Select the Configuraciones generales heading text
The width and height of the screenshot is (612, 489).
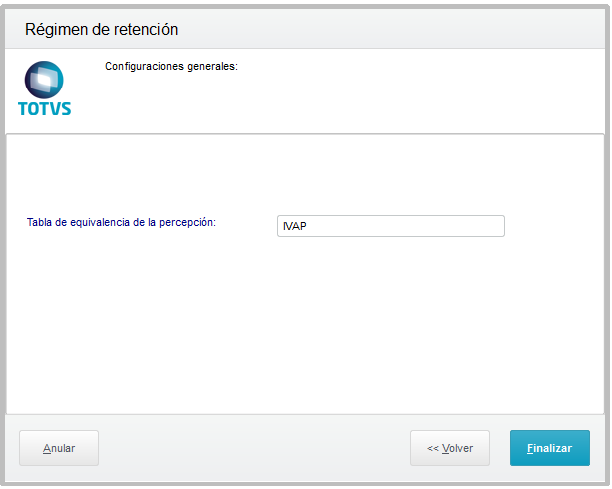click(x=171, y=68)
